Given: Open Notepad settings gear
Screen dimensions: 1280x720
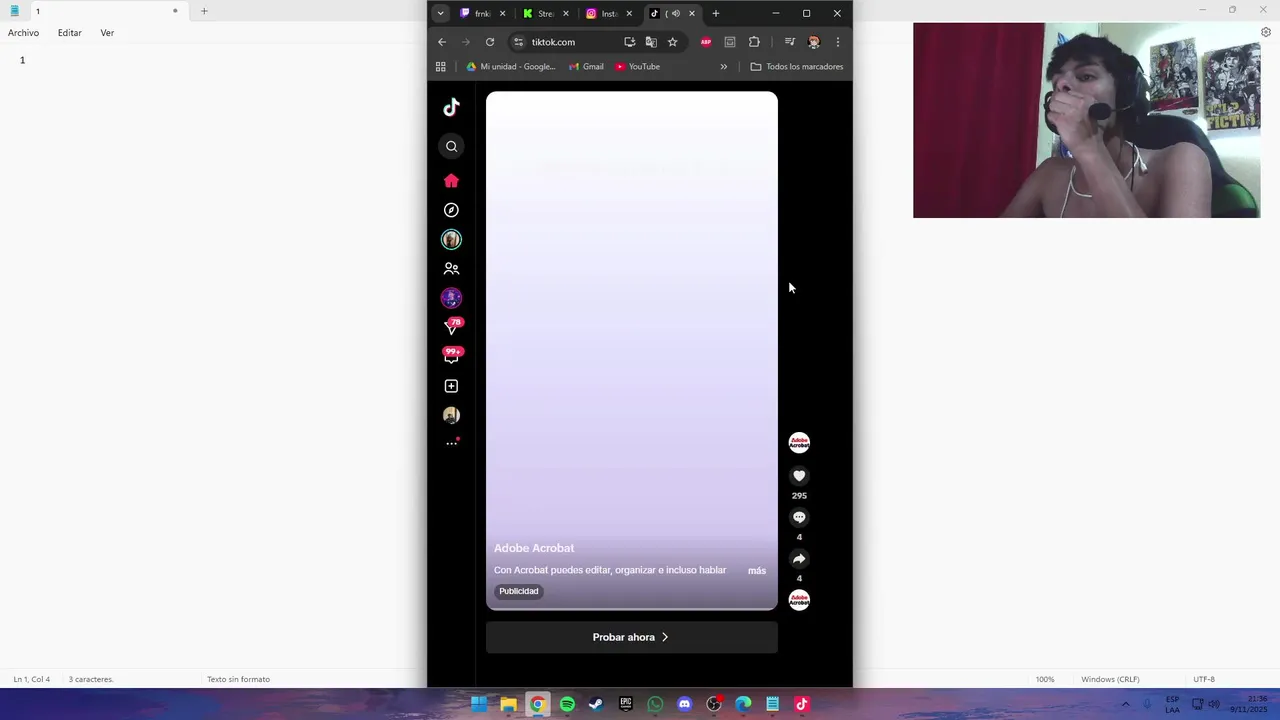Looking at the screenshot, I should coord(1265,32).
